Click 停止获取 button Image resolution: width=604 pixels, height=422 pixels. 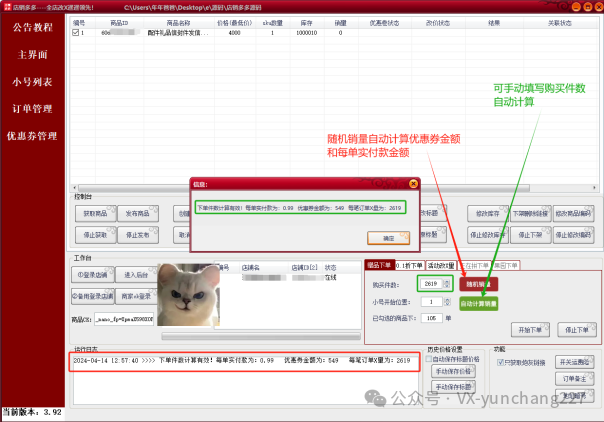[95, 235]
